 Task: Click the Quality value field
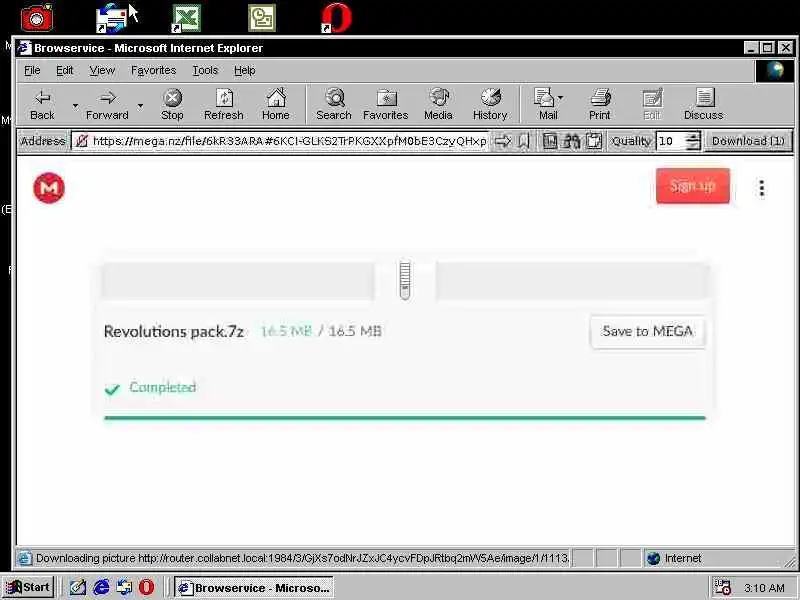coord(671,141)
